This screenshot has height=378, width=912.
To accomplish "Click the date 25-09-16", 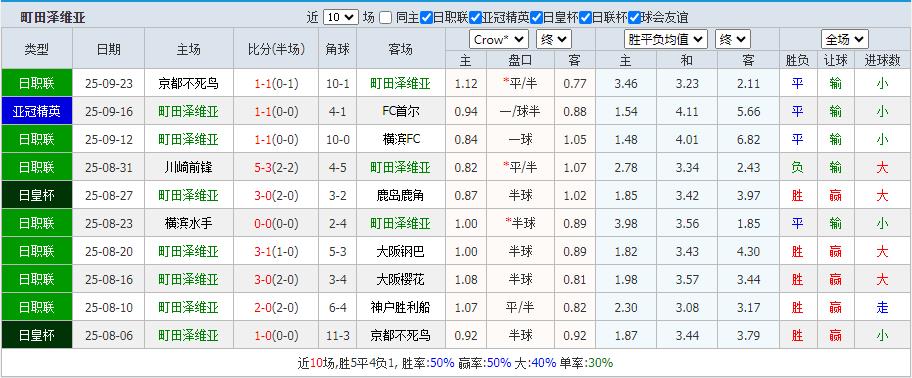I will click(x=109, y=111).
